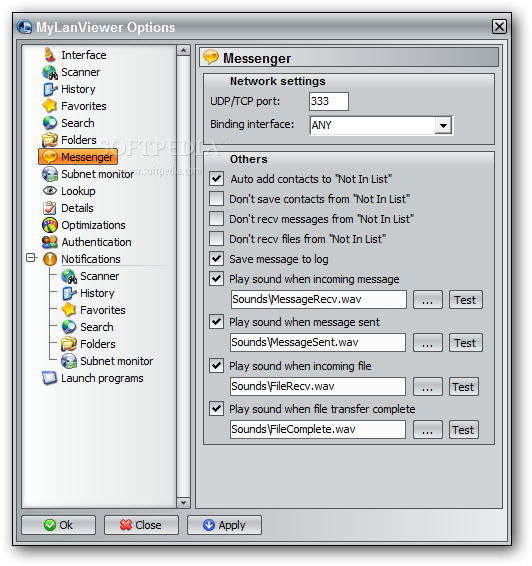Click the Messenger speech bubble icon in sidebar
Image resolution: width=532 pixels, height=566 pixels.
(x=50, y=157)
